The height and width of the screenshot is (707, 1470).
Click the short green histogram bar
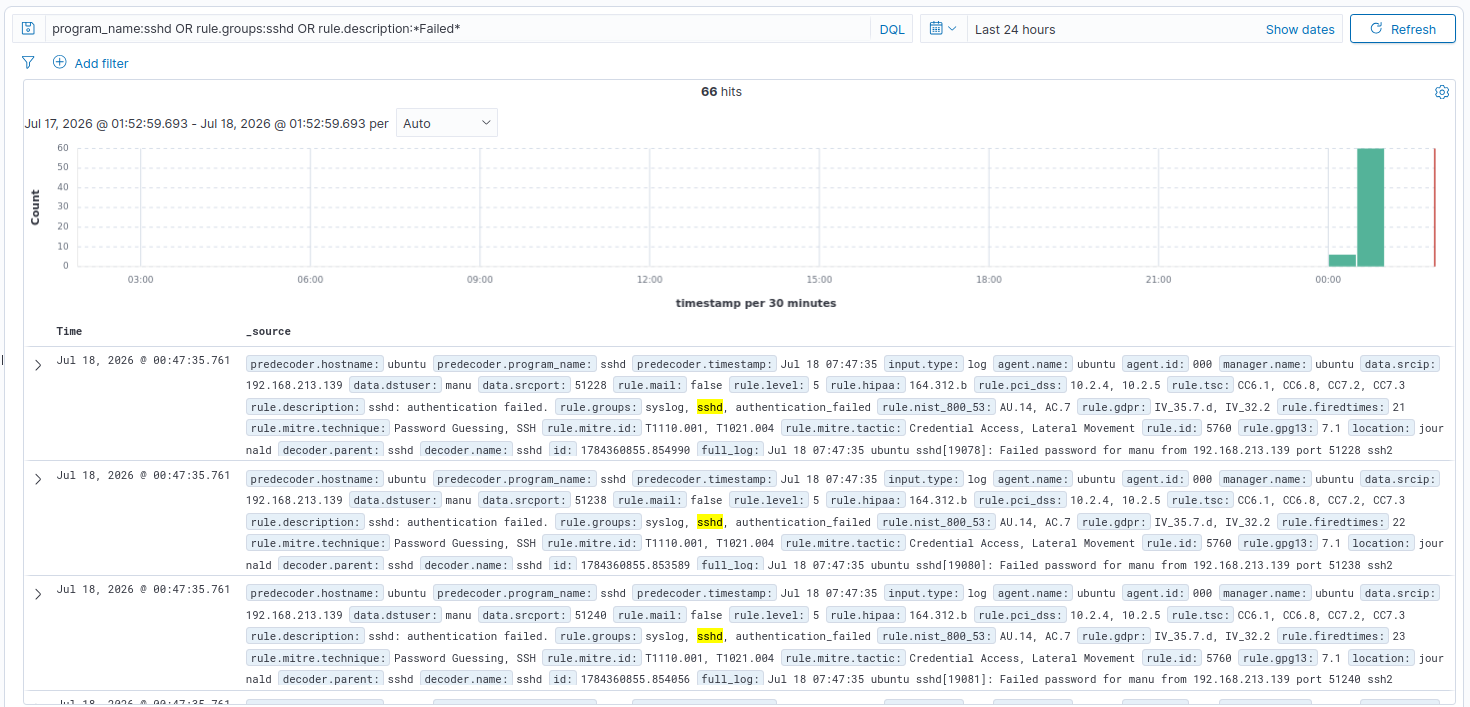point(1342,260)
